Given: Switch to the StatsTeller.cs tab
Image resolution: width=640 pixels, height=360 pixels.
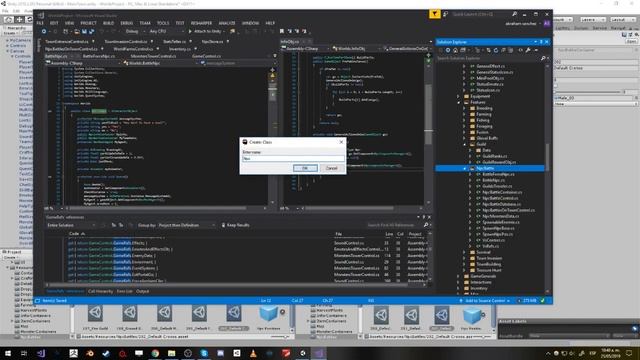Looking at the screenshot, I should [x=174, y=42].
